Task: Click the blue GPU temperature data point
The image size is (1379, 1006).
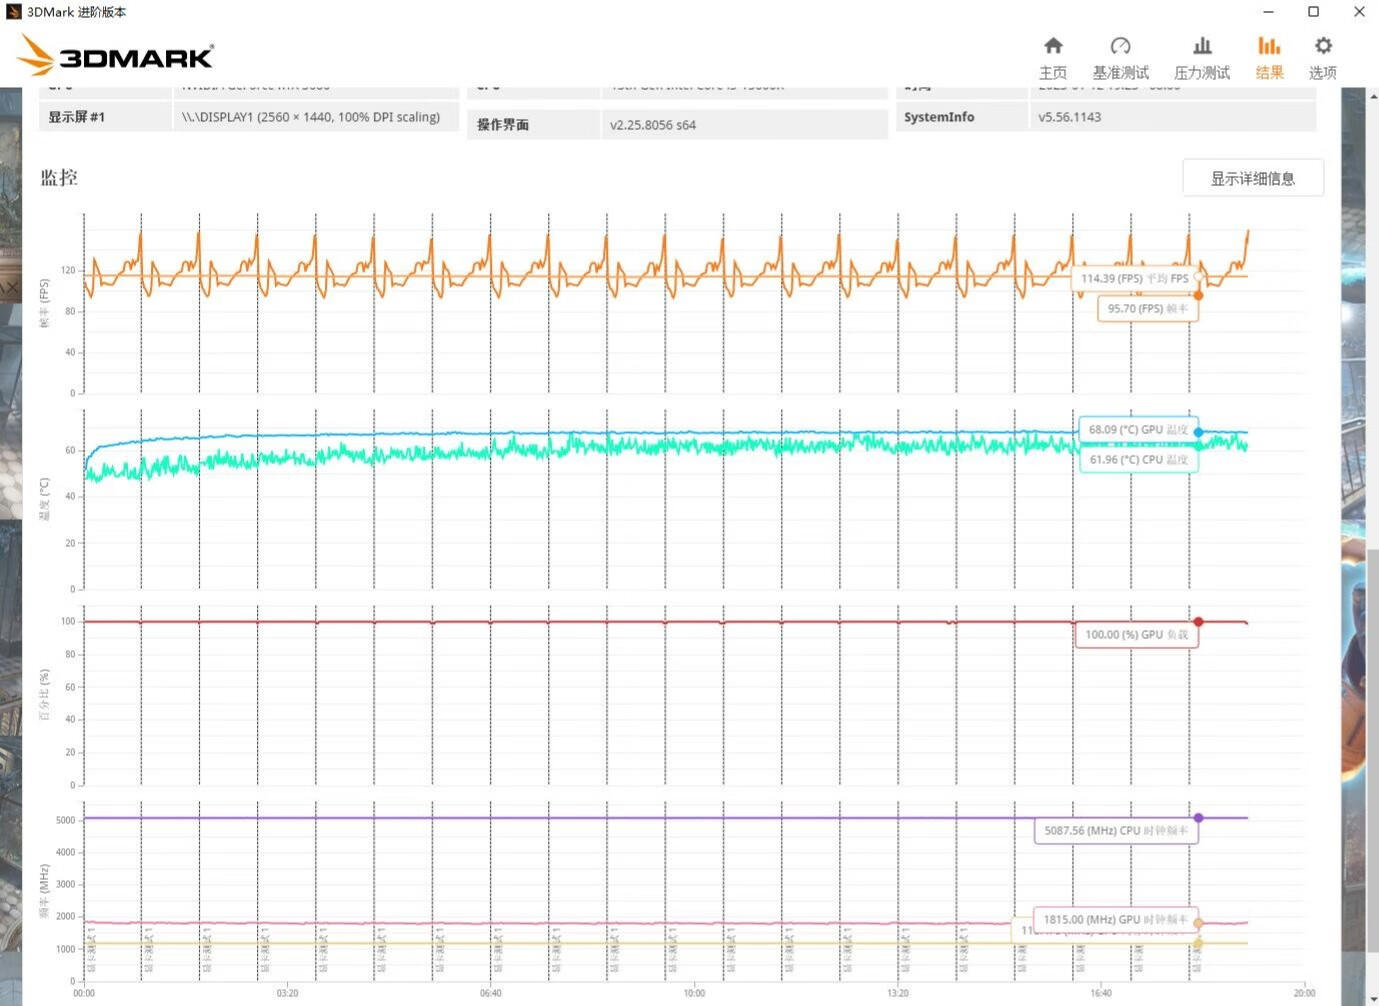Action: click(x=1198, y=432)
